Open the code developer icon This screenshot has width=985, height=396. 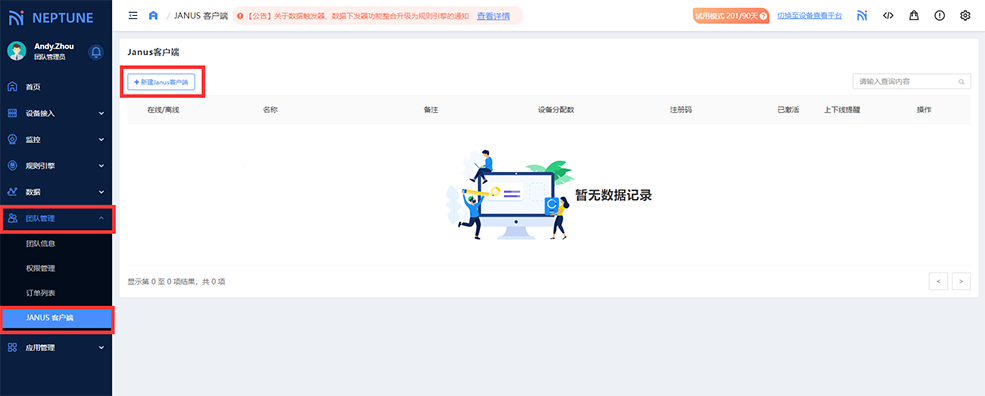(x=888, y=16)
